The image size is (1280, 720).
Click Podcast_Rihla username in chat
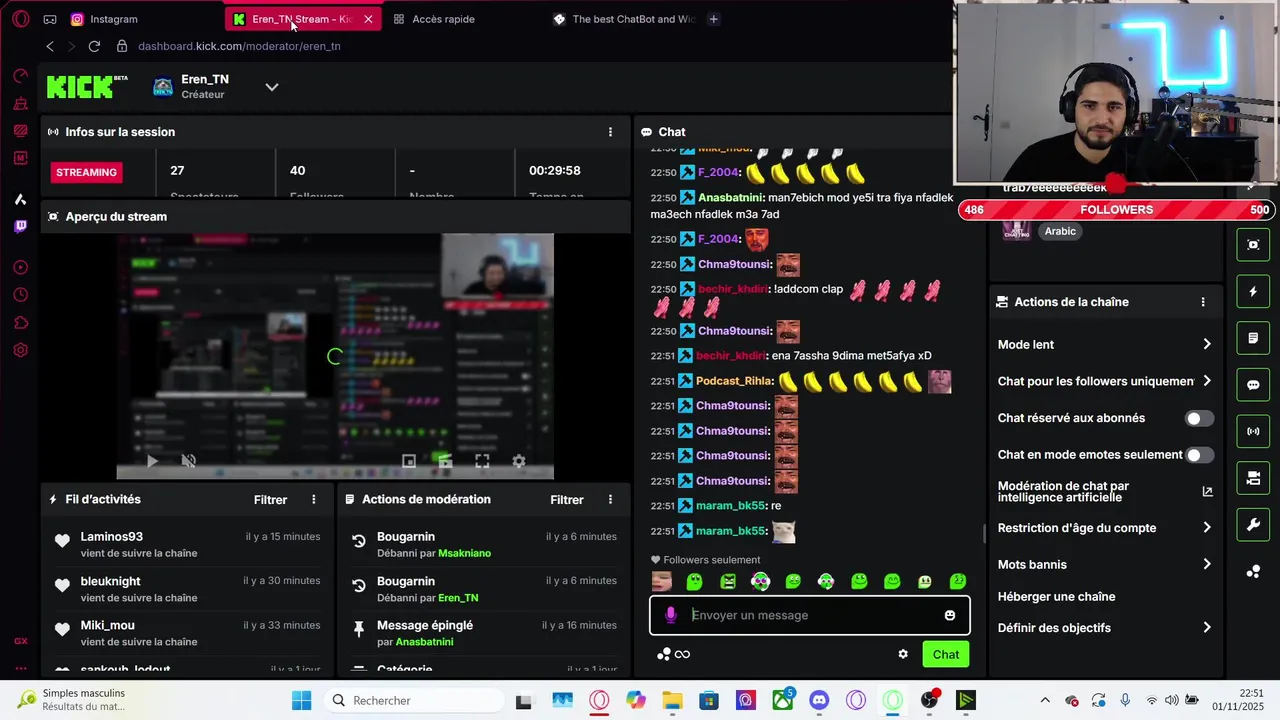734,381
